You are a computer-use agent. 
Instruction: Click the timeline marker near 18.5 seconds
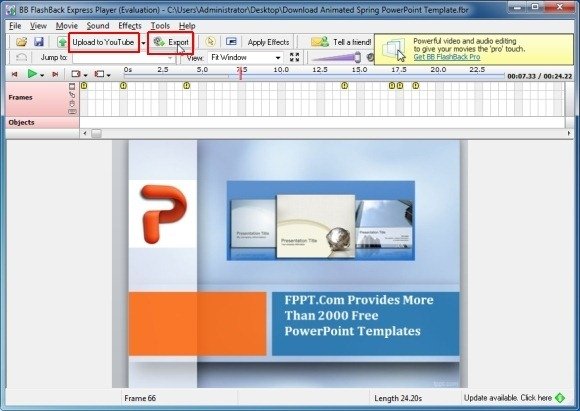click(415, 86)
